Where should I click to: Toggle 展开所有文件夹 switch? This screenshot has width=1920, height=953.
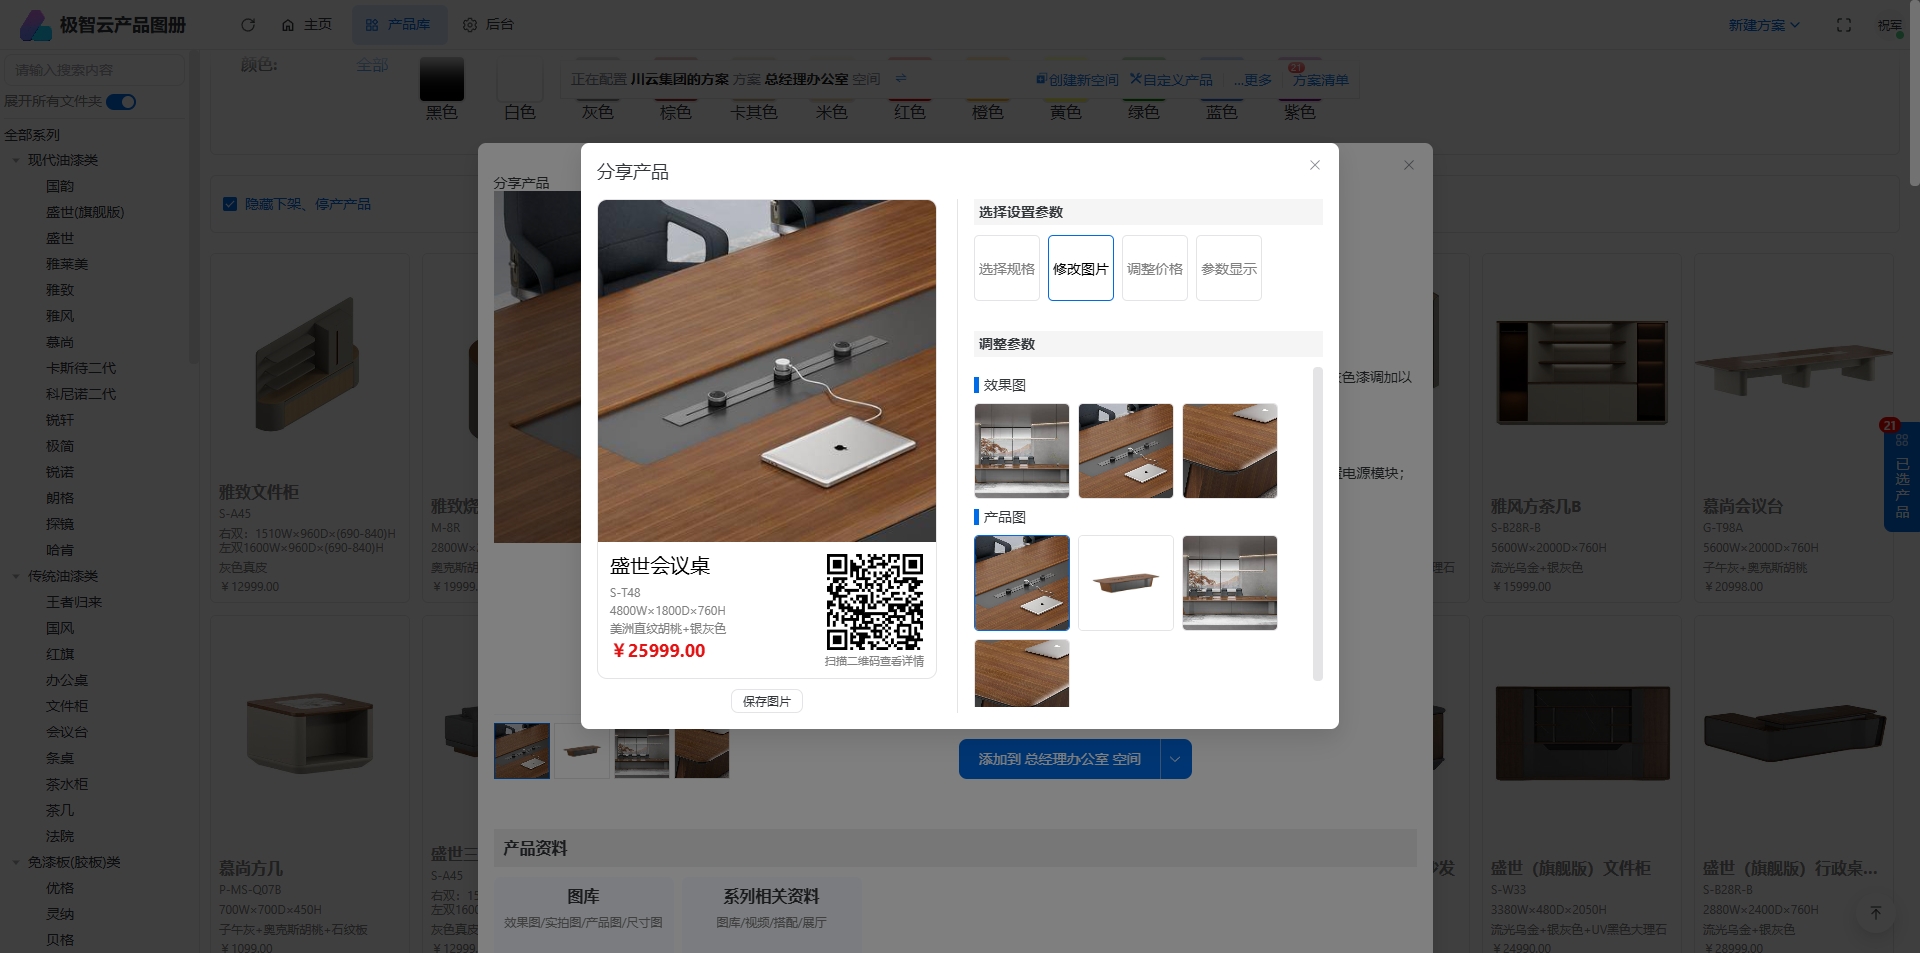point(121,102)
